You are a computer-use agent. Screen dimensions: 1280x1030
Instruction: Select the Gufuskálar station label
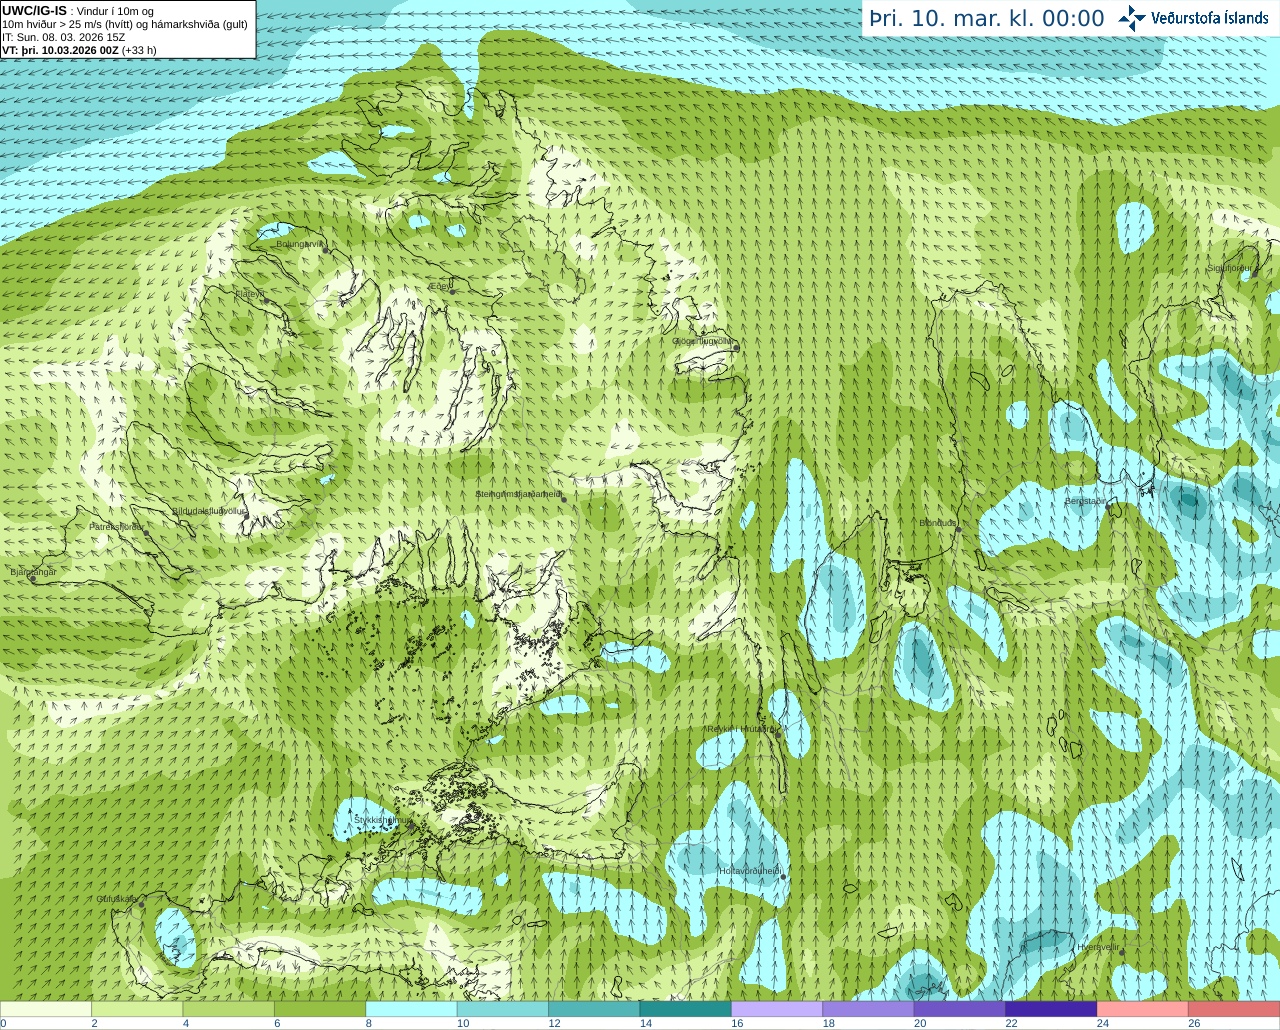(117, 899)
